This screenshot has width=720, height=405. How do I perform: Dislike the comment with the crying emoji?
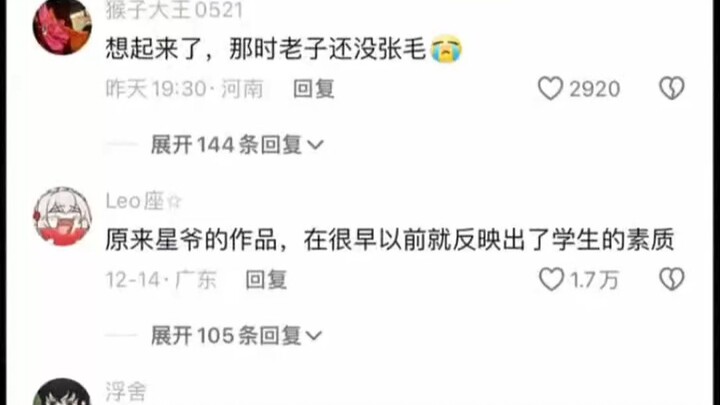(x=672, y=88)
